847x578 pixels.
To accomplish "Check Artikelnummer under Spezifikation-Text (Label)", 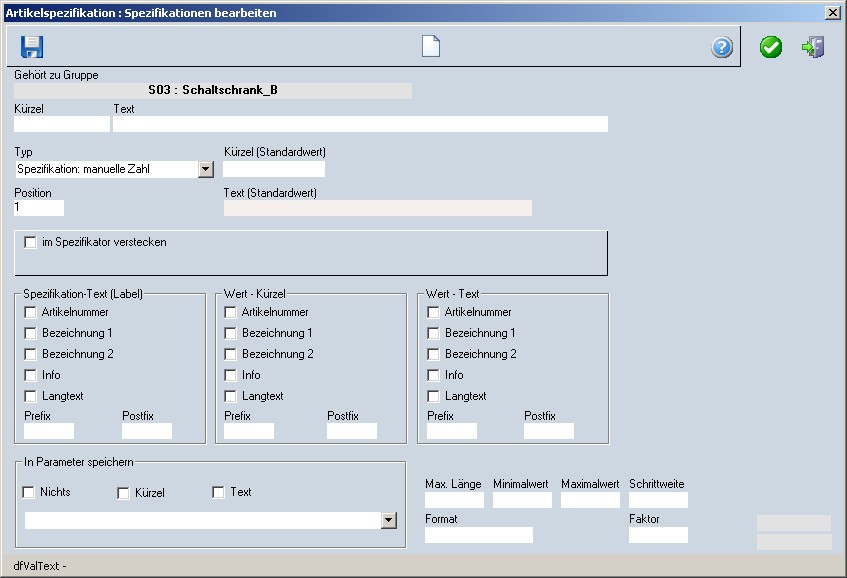I will (31, 312).
